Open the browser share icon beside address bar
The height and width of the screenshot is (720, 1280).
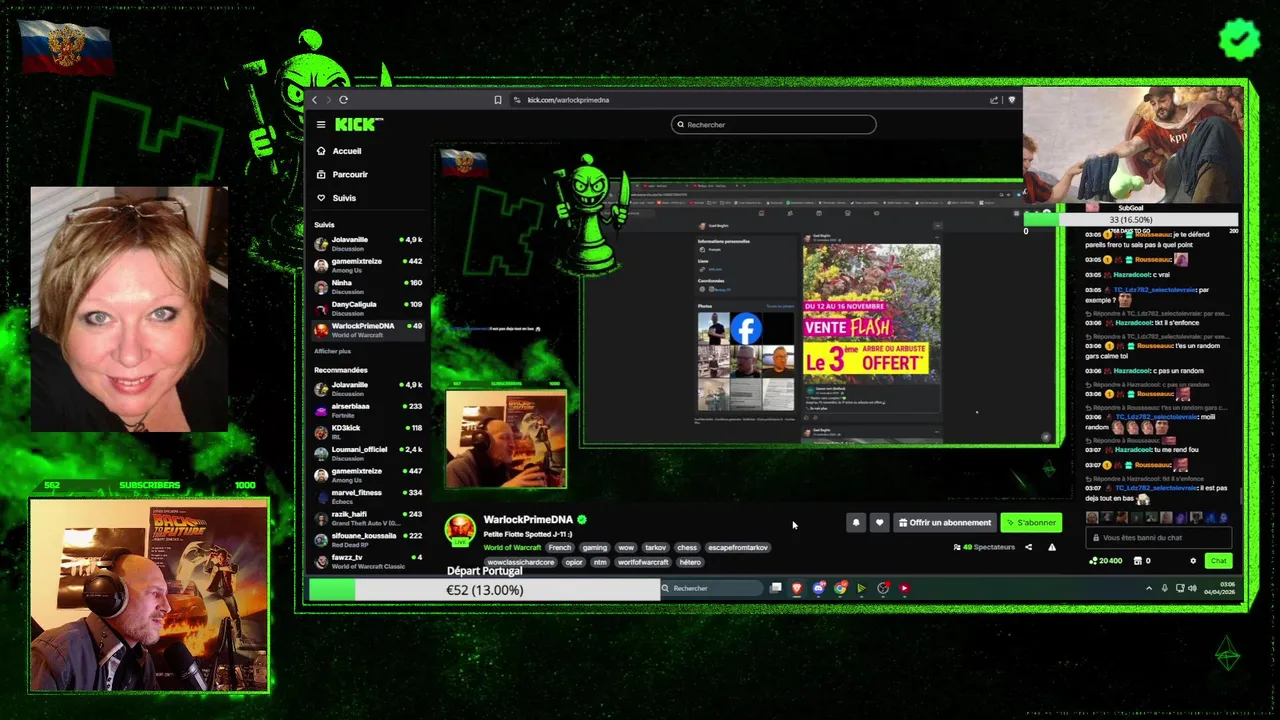tap(994, 100)
